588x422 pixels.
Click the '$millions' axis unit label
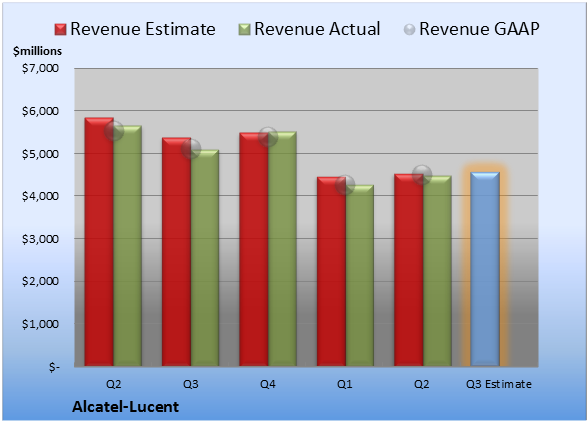click(x=37, y=51)
